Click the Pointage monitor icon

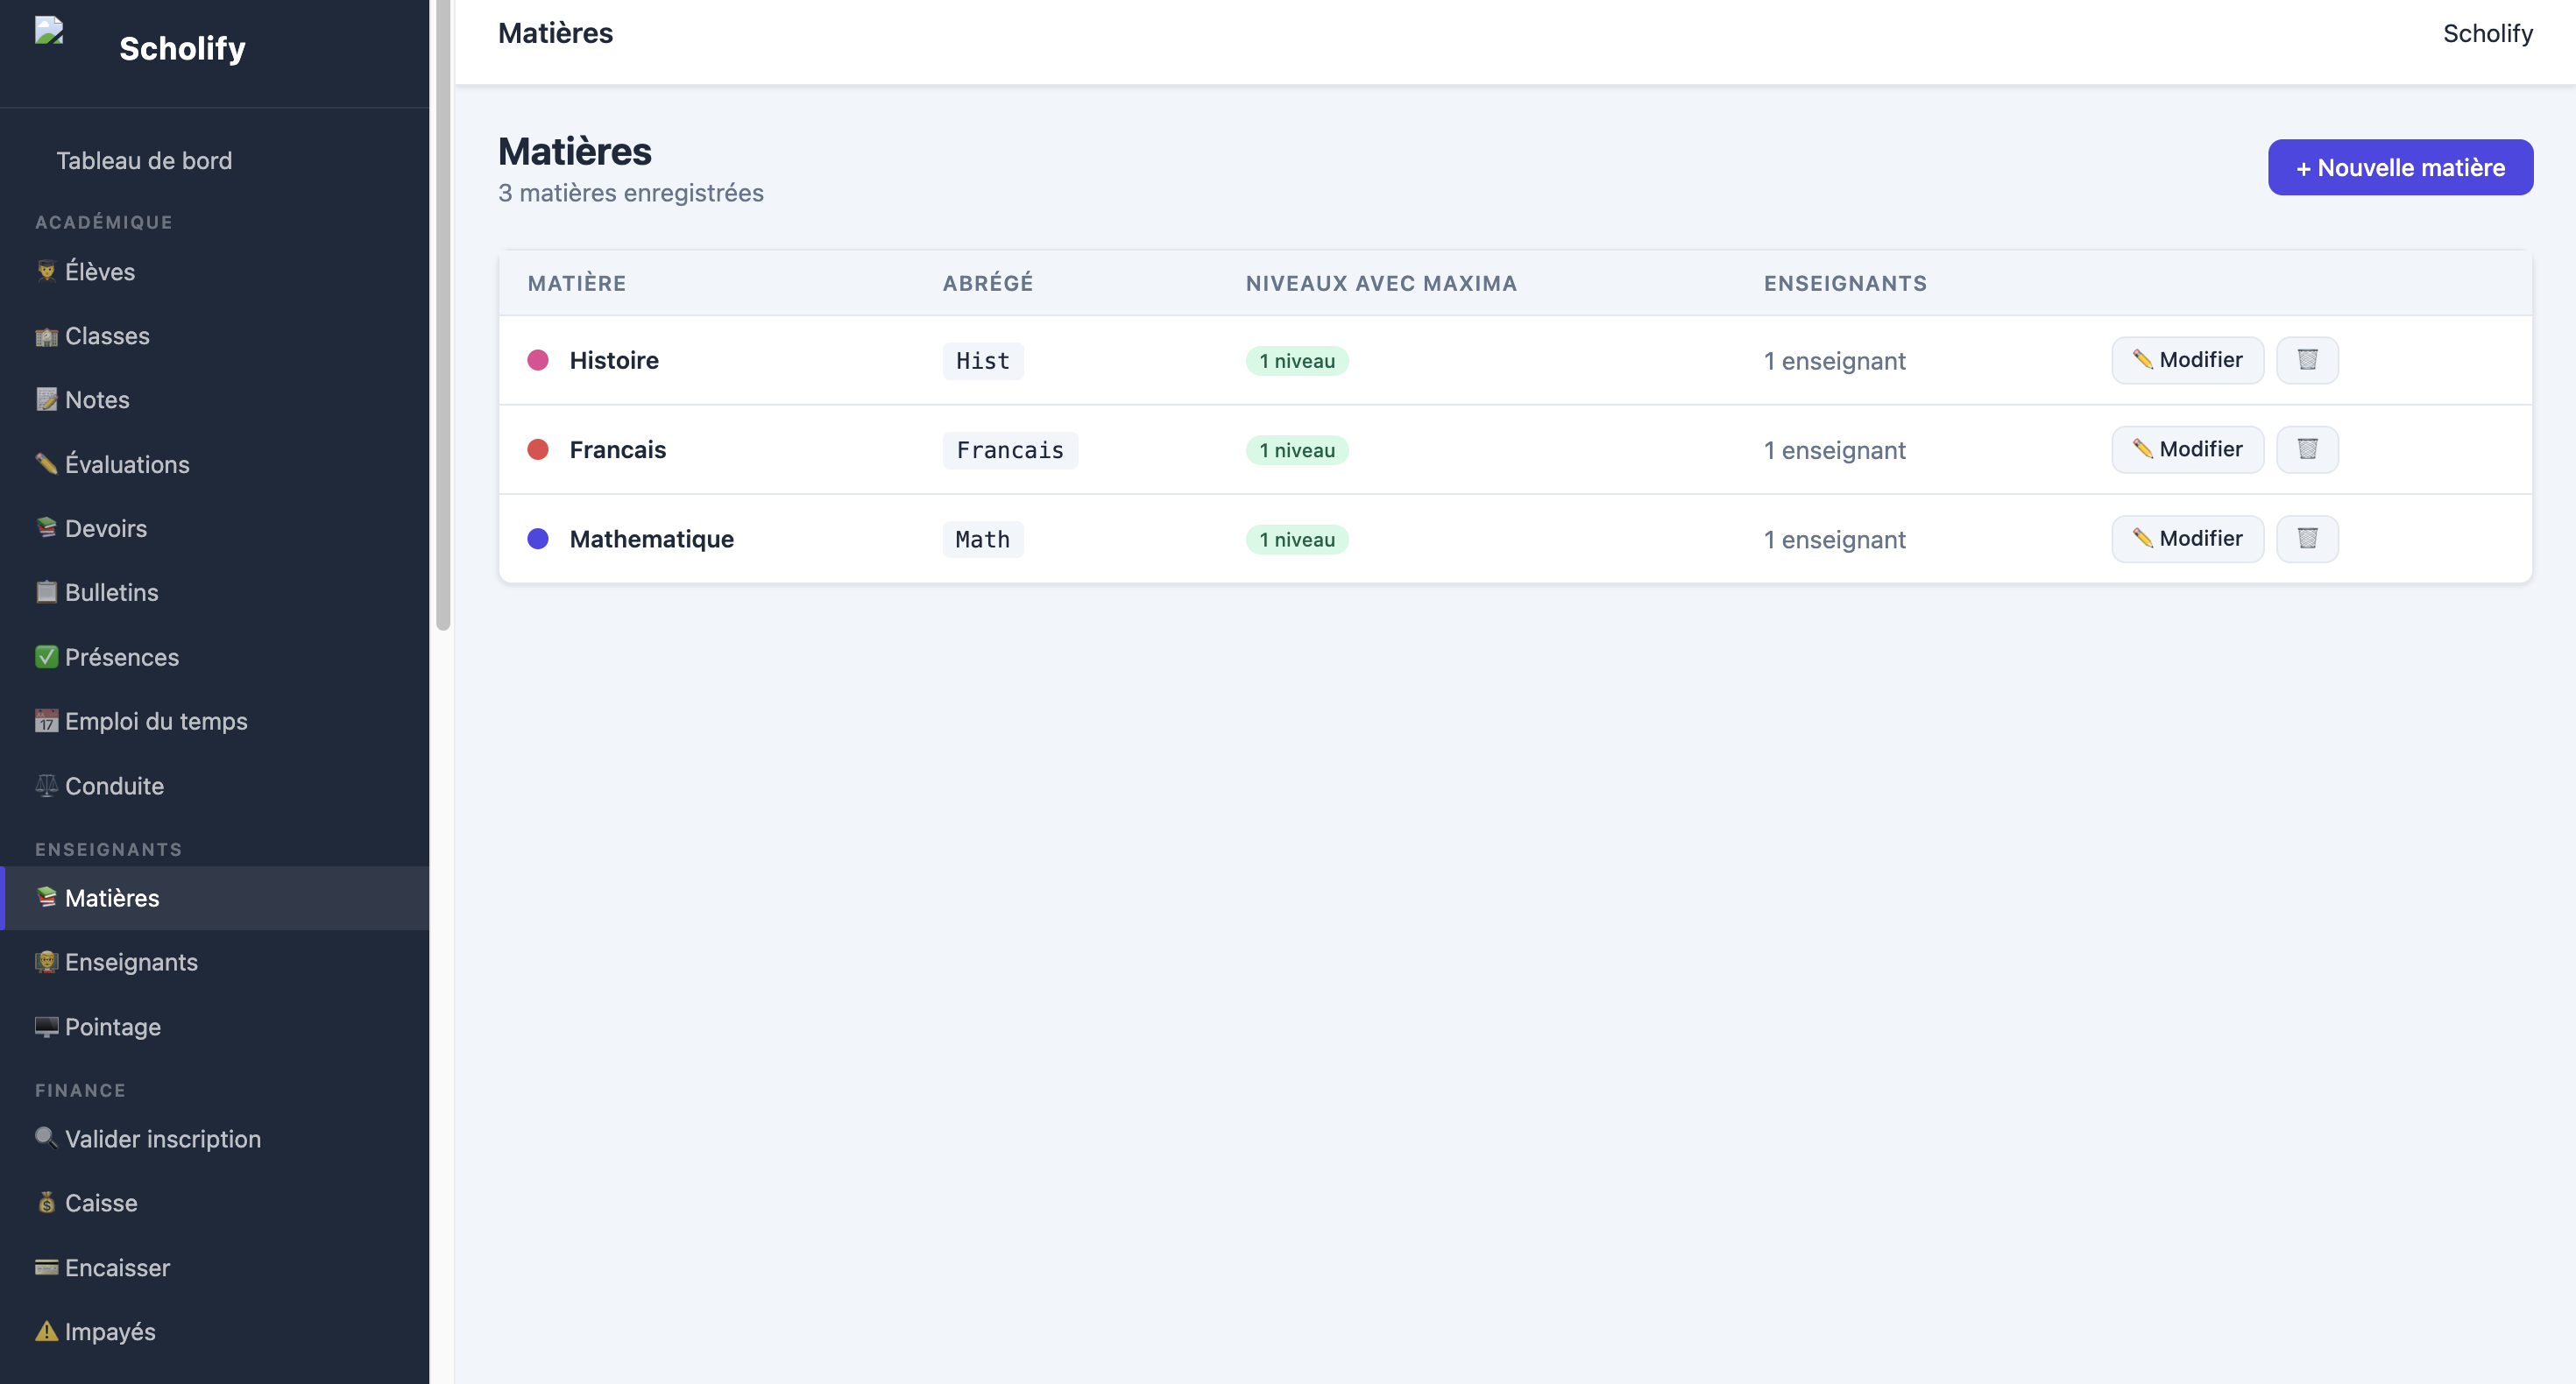click(46, 1027)
